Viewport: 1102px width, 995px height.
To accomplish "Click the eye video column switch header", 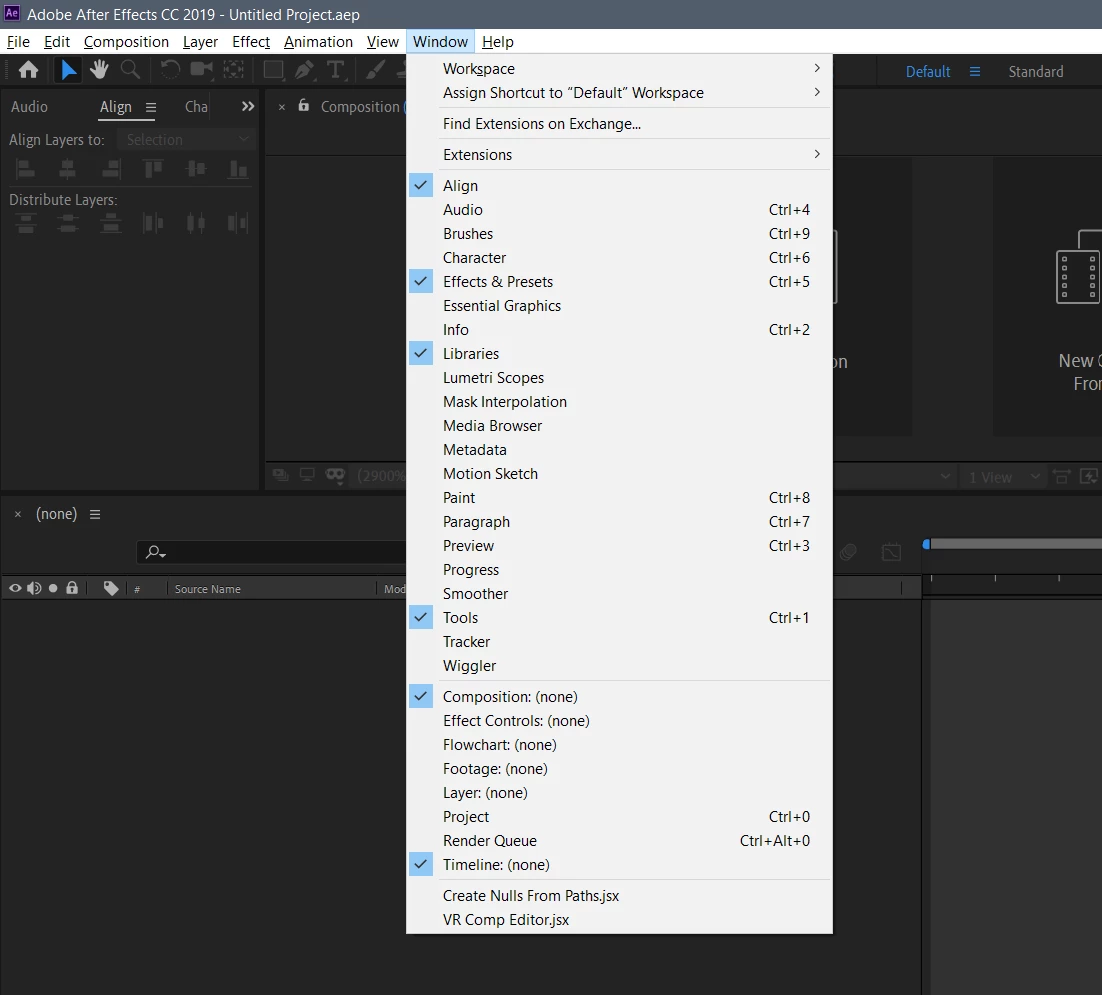I will pyautogui.click(x=15, y=588).
